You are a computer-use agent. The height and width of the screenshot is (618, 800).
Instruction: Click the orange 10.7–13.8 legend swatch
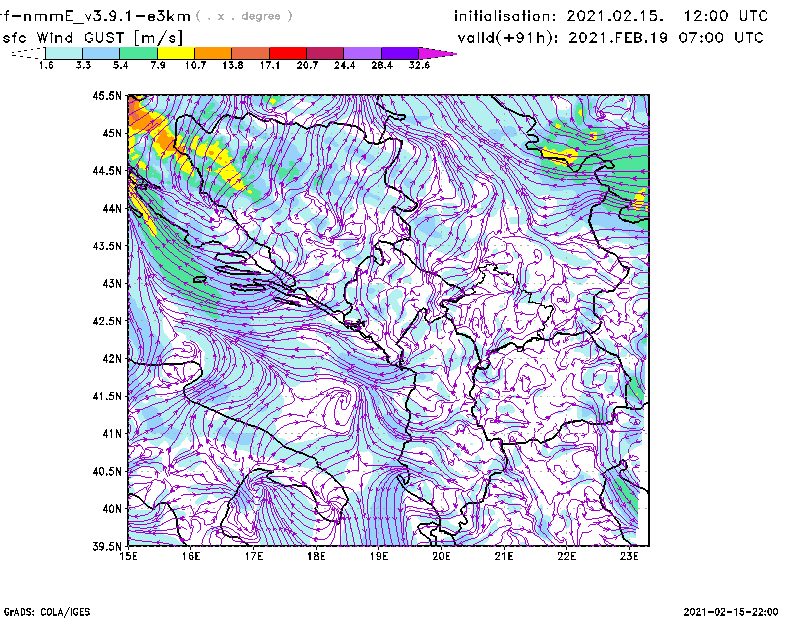pyautogui.click(x=213, y=53)
